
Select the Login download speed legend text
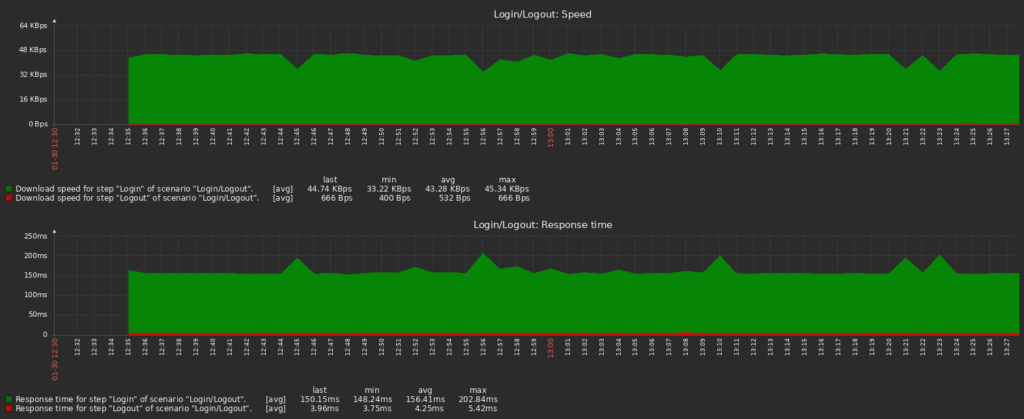point(134,188)
